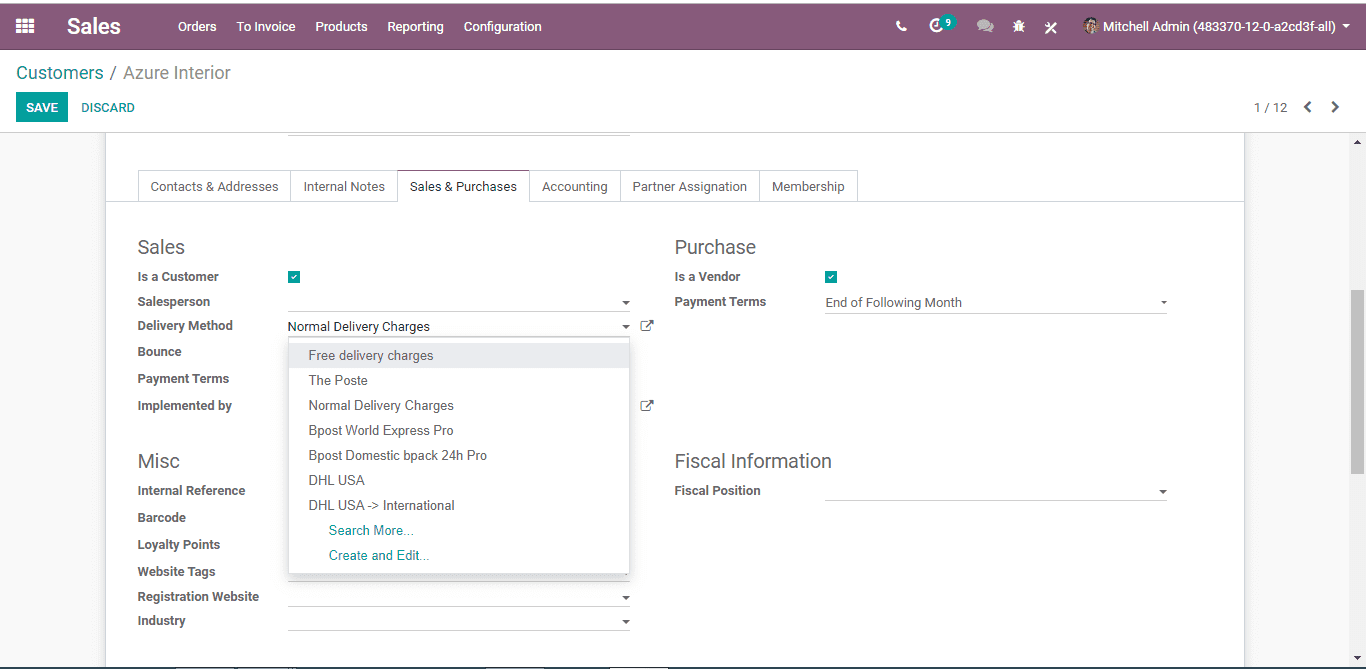The width and height of the screenshot is (1366, 669).
Task: Choose Normal Delivery Charges from list
Action: 459,405
